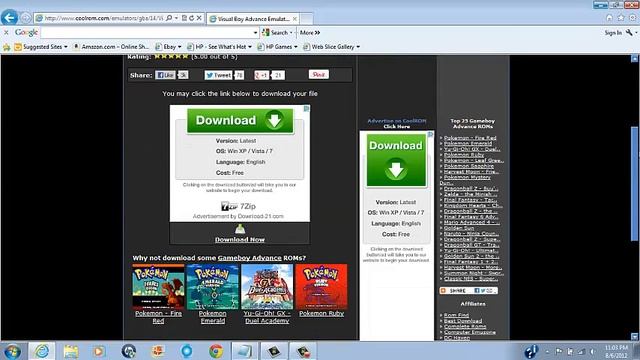Open Rom Find affiliate link
Viewport: 640px width, 360px height.
[456, 315]
